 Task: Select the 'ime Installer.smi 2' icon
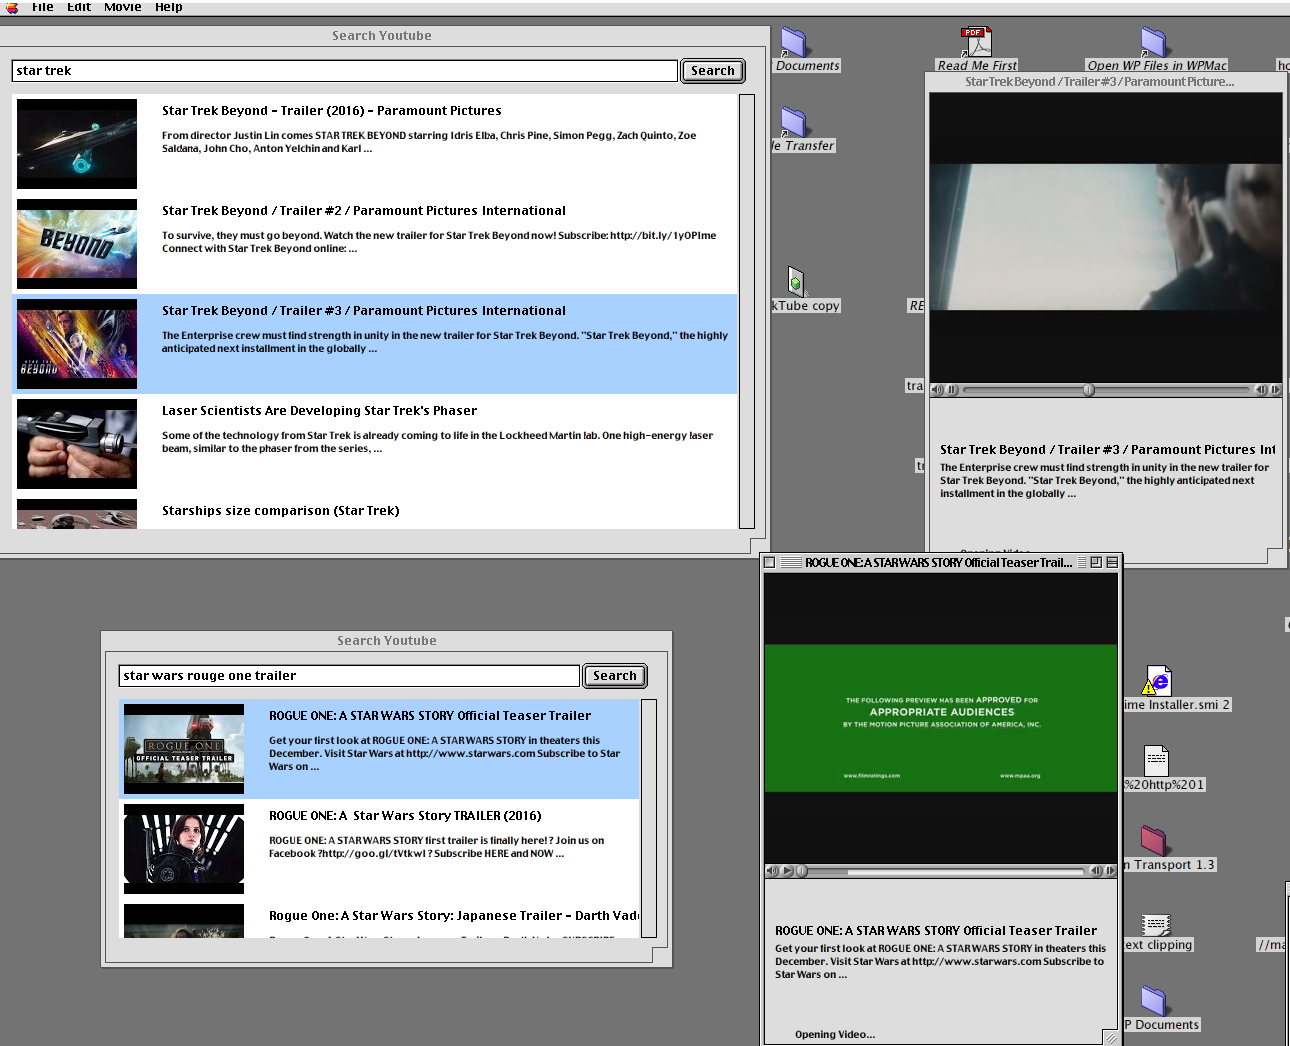click(x=1158, y=681)
